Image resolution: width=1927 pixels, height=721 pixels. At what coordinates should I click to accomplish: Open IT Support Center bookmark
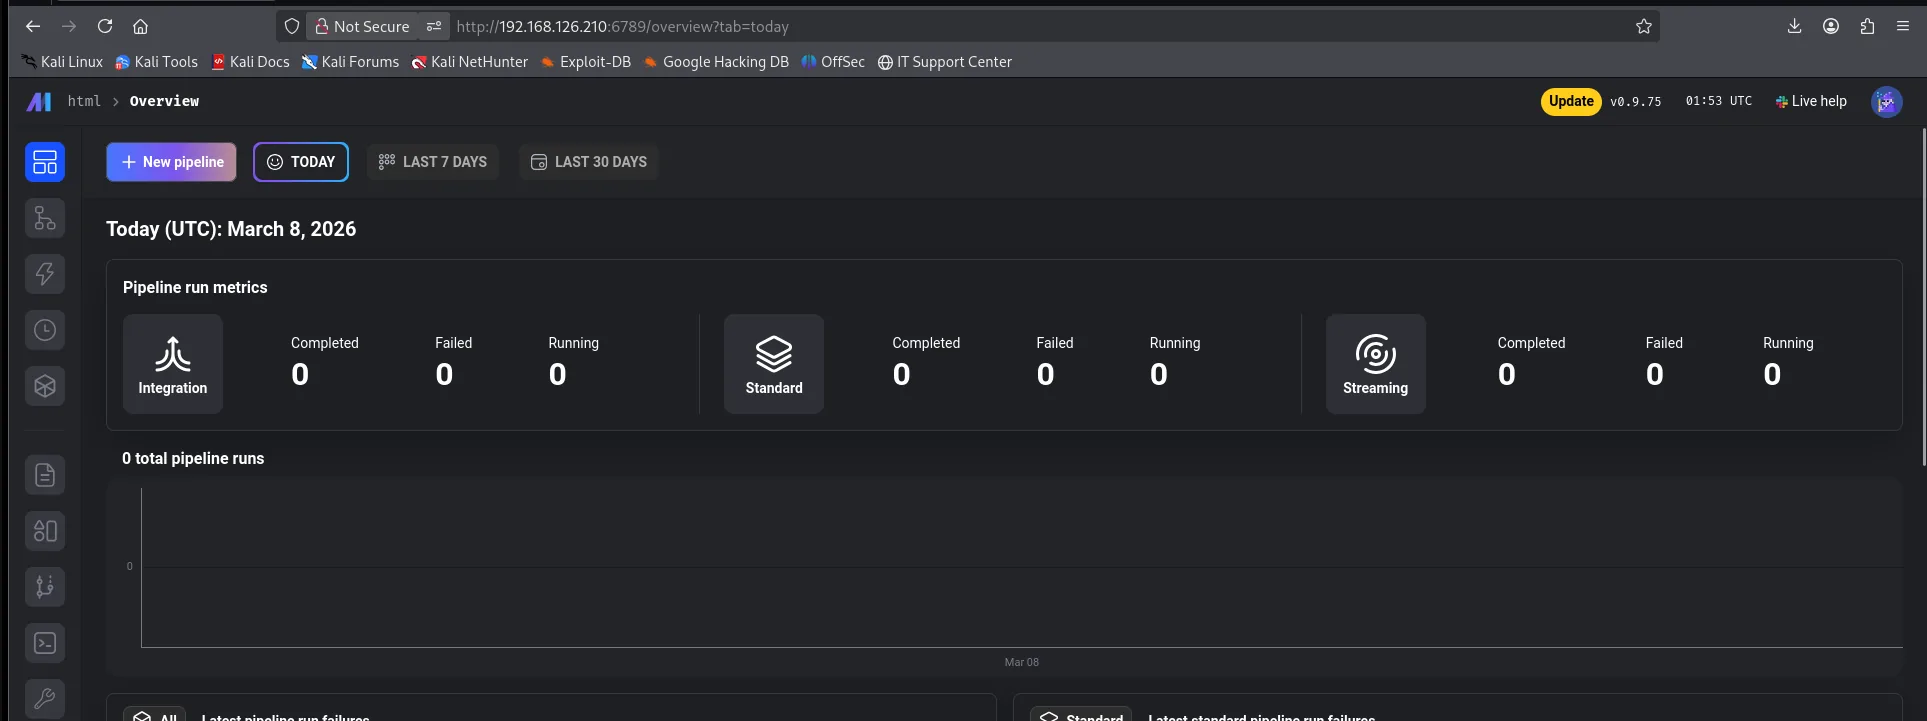945,62
